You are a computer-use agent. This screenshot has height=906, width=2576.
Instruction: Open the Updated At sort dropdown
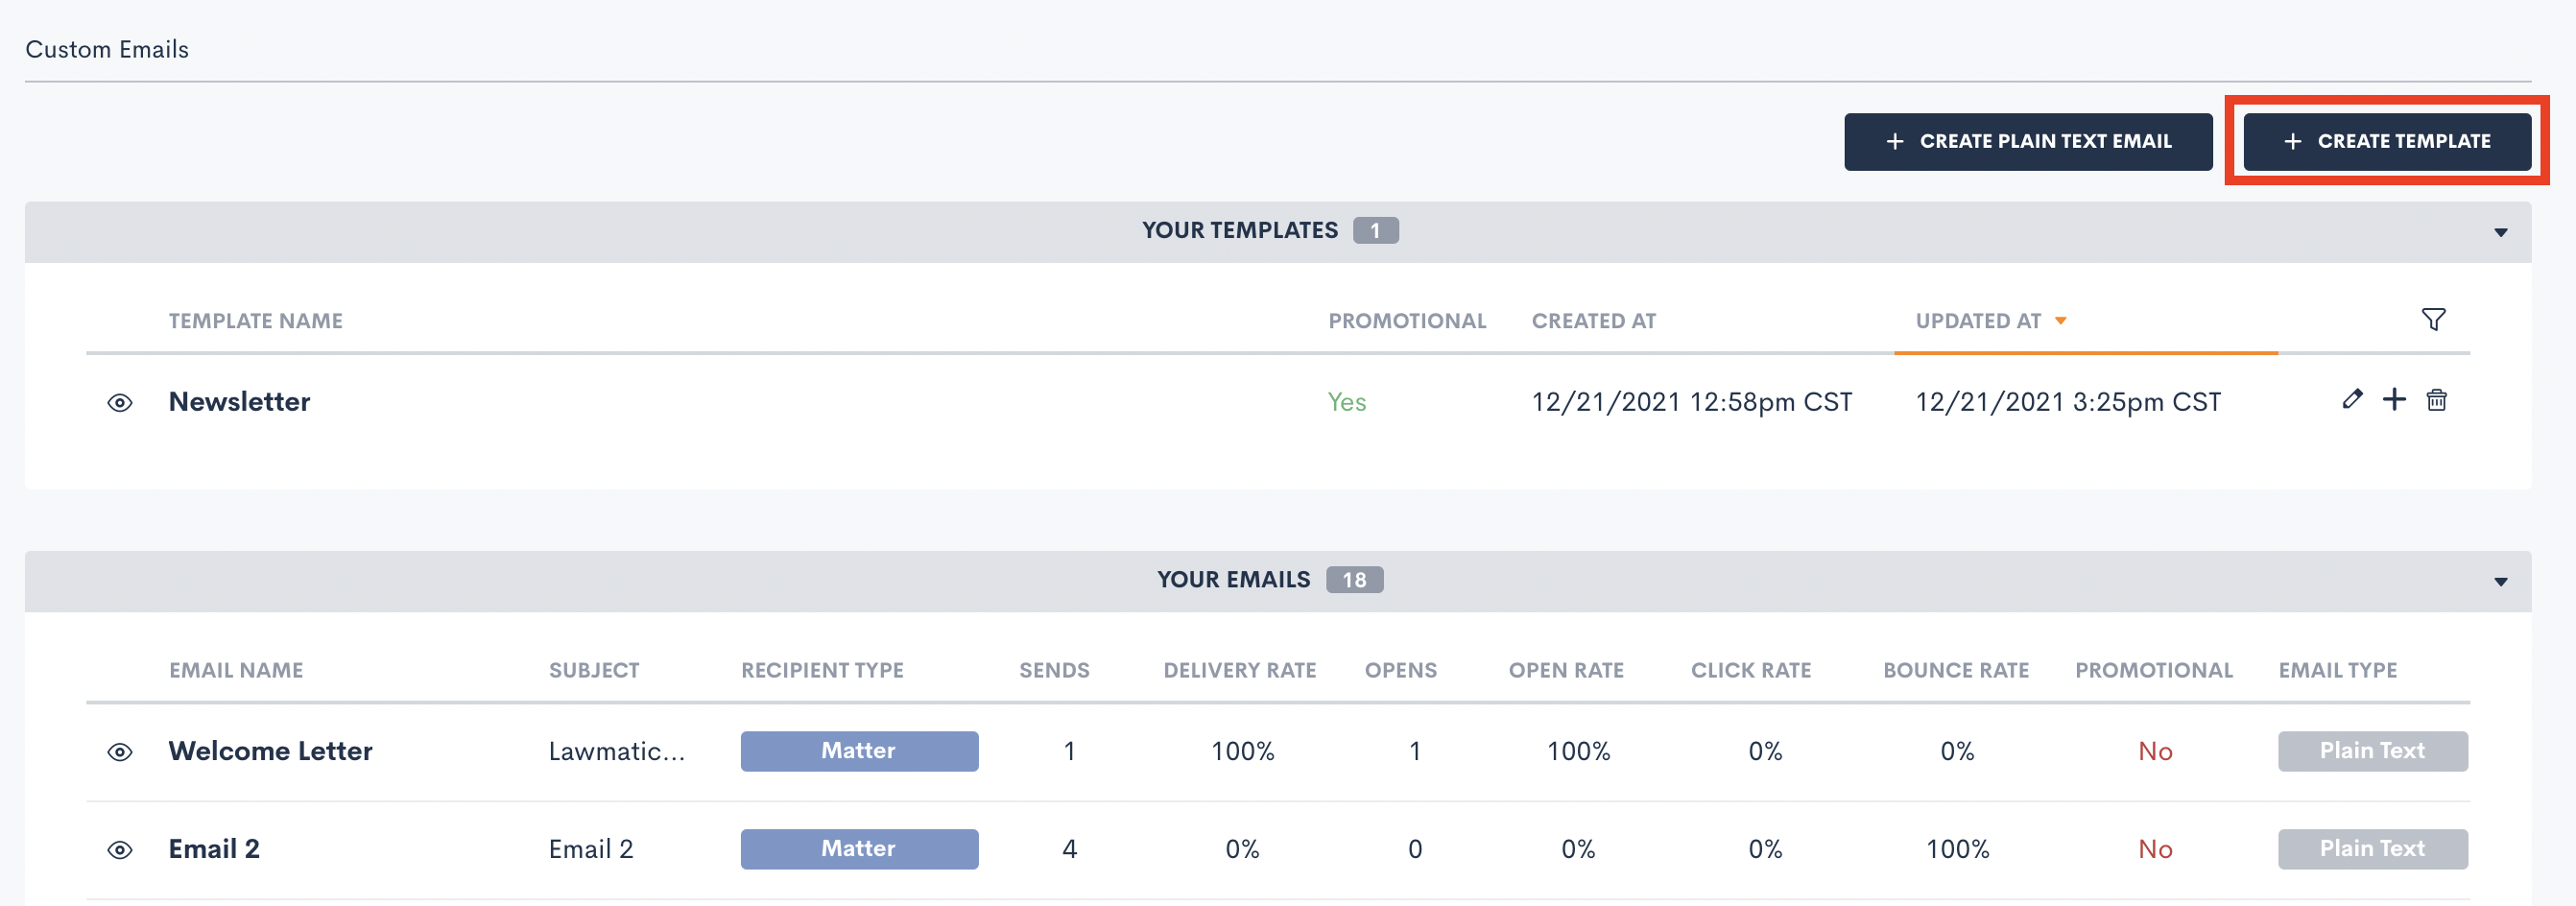click(1990, 320)
